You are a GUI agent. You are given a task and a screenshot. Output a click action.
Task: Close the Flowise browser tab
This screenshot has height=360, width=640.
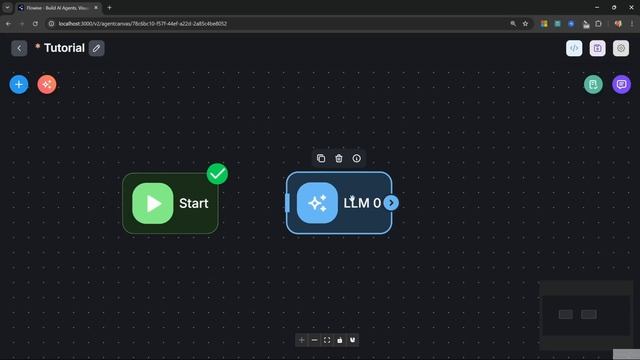[96, 7]
